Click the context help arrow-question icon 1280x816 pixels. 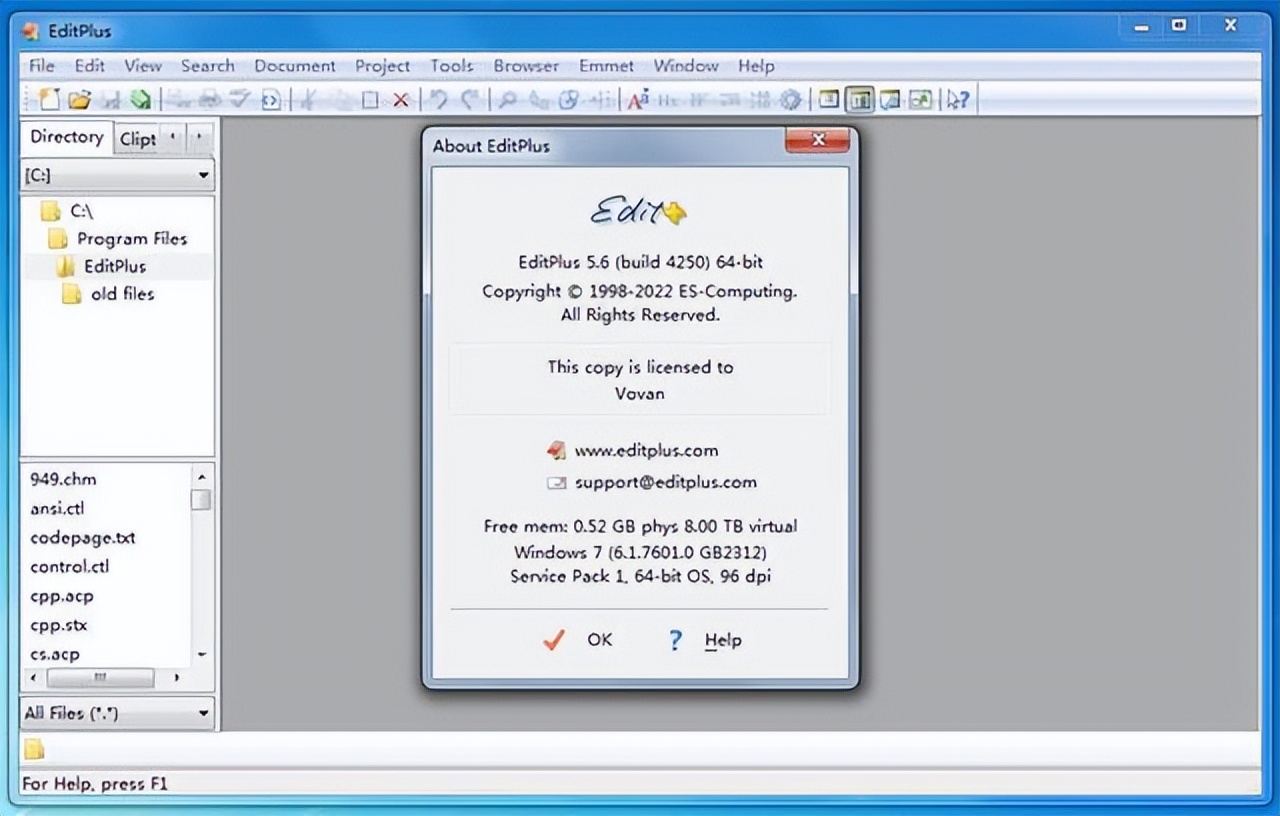[x=958, y=99]
